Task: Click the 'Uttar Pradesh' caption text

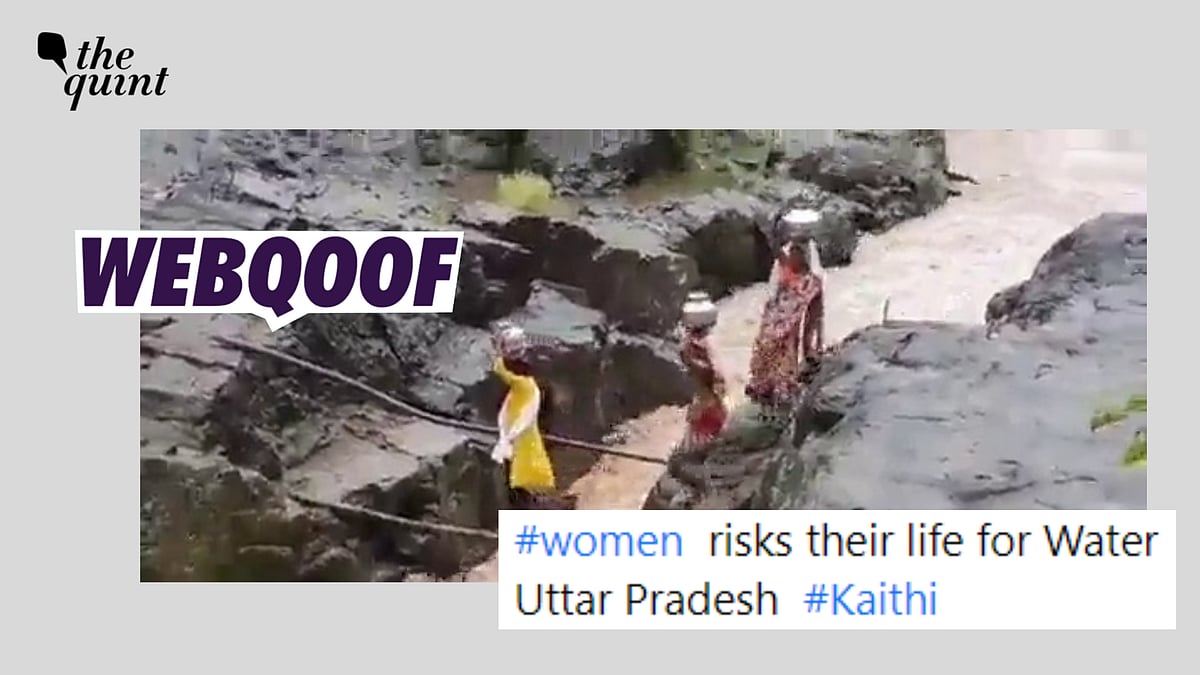Action: click(645, 600)
